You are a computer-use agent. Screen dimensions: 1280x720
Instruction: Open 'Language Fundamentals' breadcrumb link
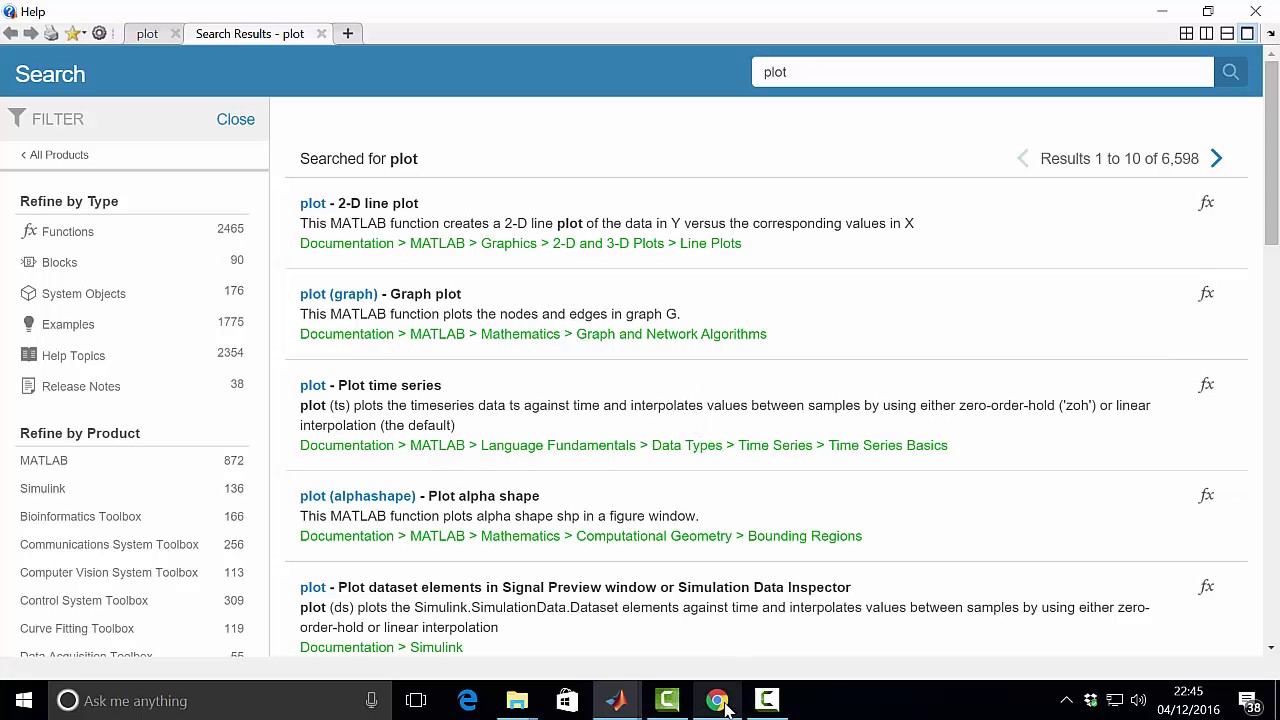(558, 445)
